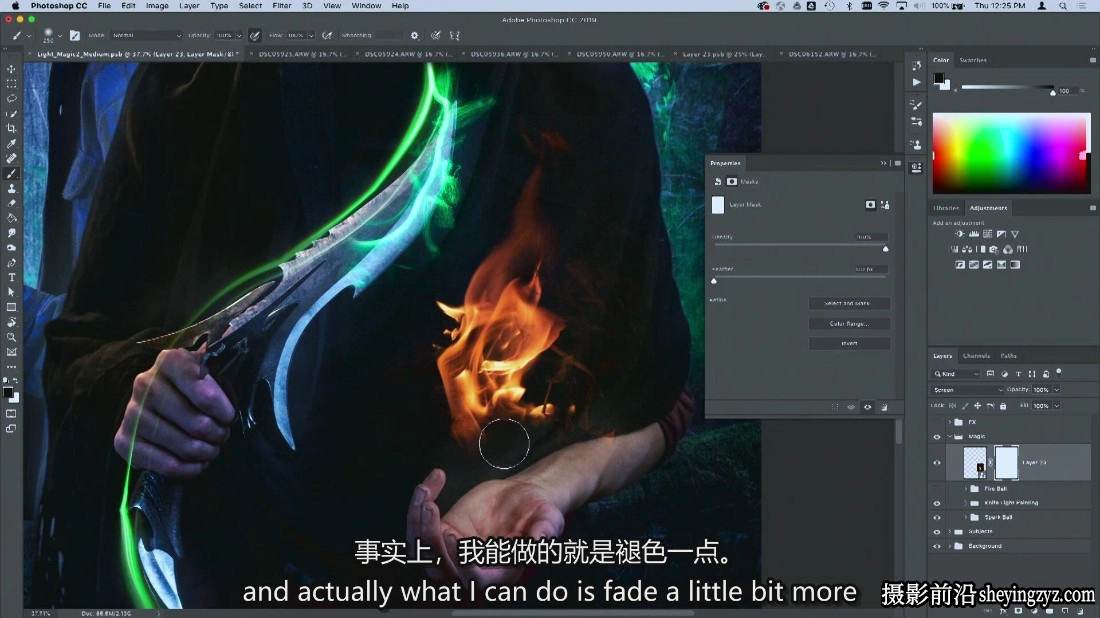This screenshot has height=618, width=1100.
Task: Click lock all padlock icon in Layers
Action: coord(1003,405)
